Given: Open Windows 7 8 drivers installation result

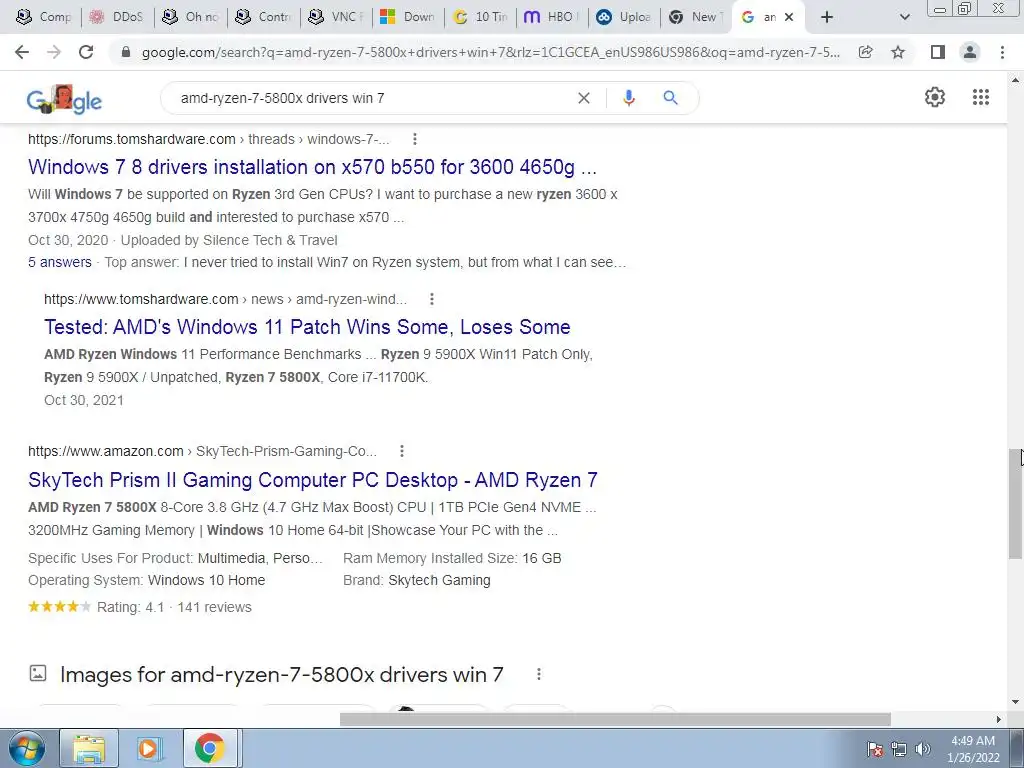Looking at the screenshot, I should point(312,167).
